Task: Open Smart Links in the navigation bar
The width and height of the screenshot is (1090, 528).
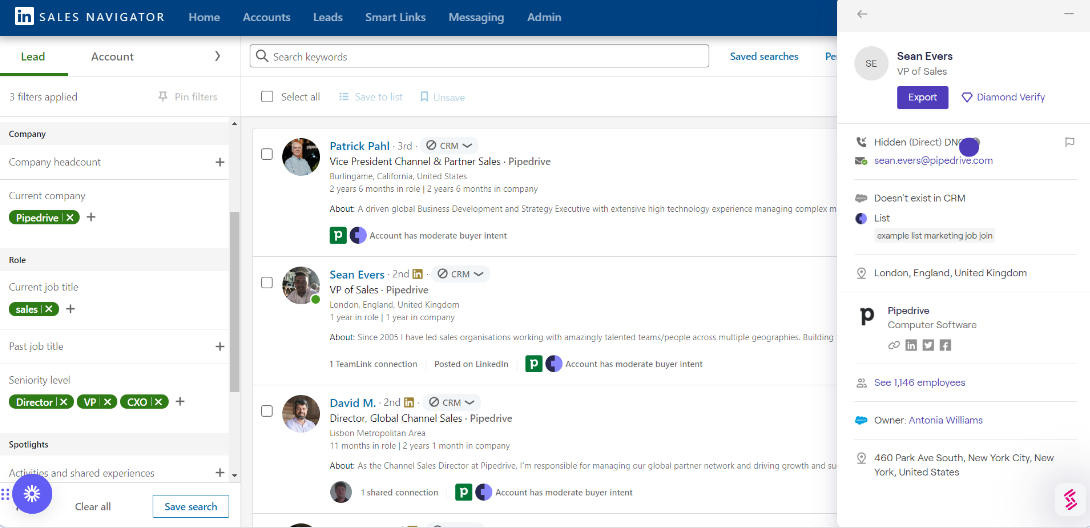Action: point(396,17)
